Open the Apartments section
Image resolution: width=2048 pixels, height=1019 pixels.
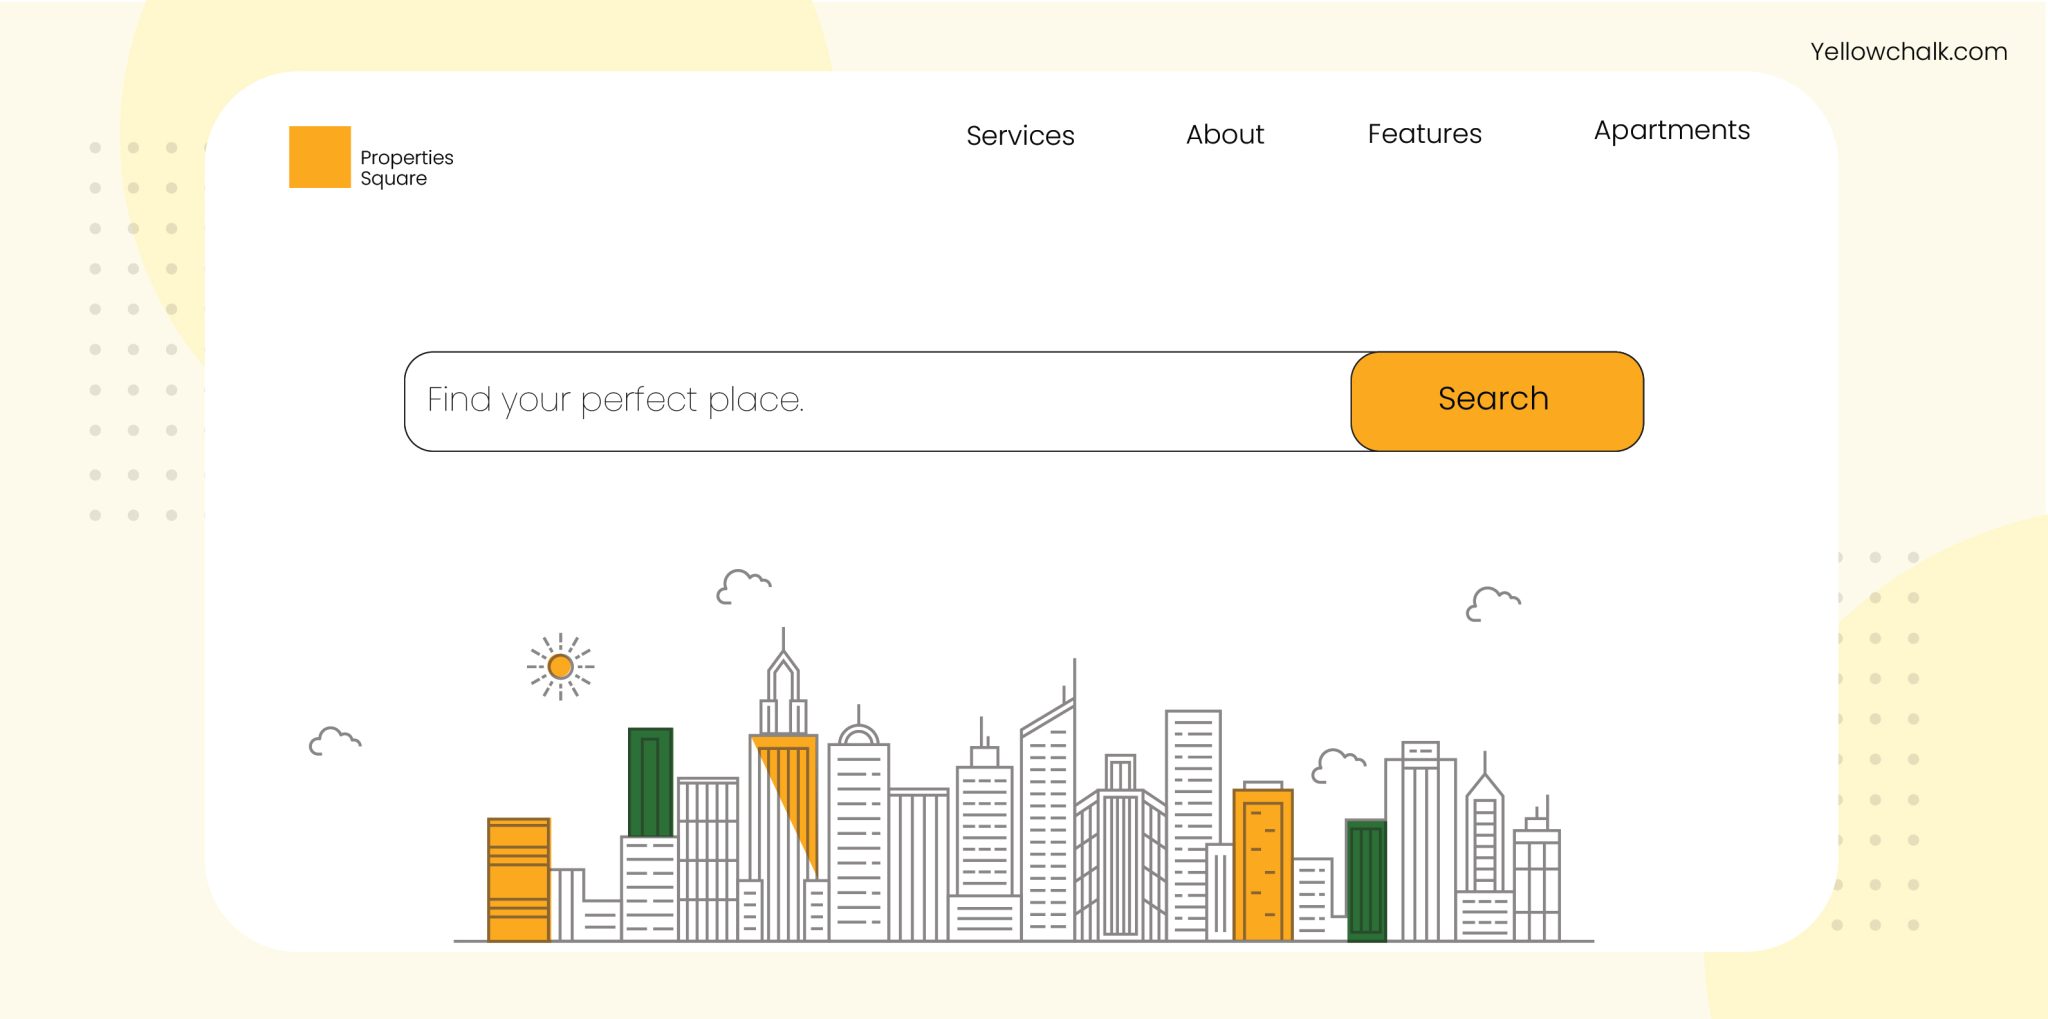(x=1671, y=130)
